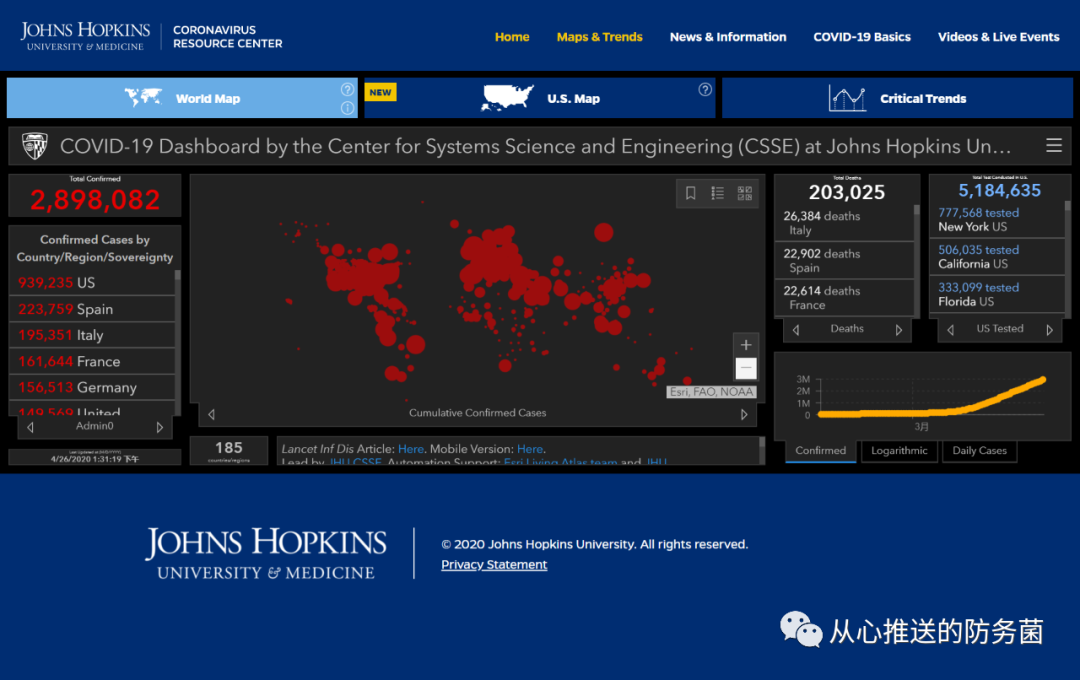Select New York 777,568 tested entry

(x=997, y=220)
